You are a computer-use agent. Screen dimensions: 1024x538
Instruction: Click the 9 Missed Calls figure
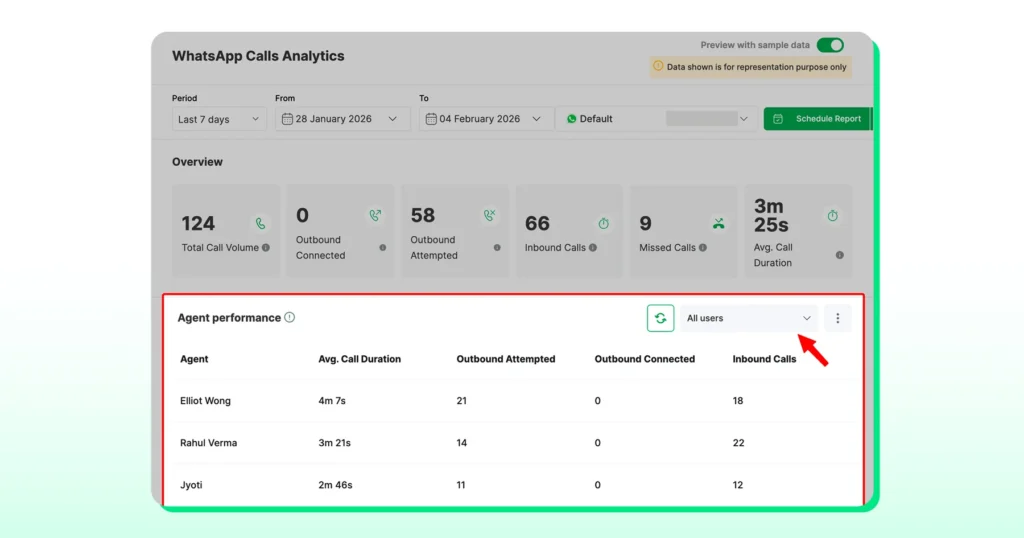(x=645, y=223)
